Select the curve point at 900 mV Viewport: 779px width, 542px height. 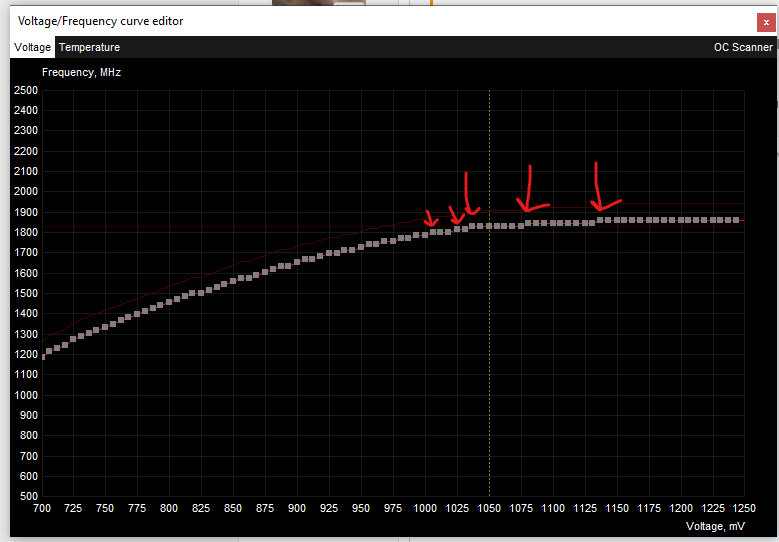click(x=297, y=261)
